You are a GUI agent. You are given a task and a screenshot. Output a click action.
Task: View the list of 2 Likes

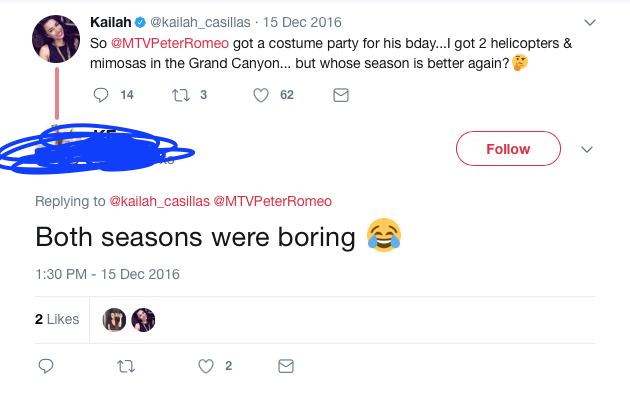point(57,319)
